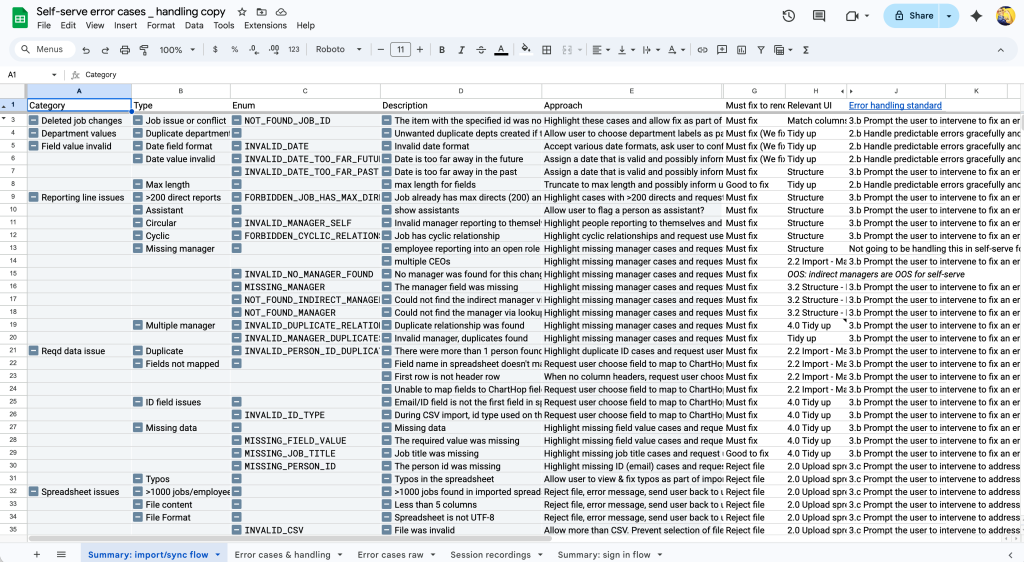
Task: Open borders options
Action: click(x=547, y=50)
